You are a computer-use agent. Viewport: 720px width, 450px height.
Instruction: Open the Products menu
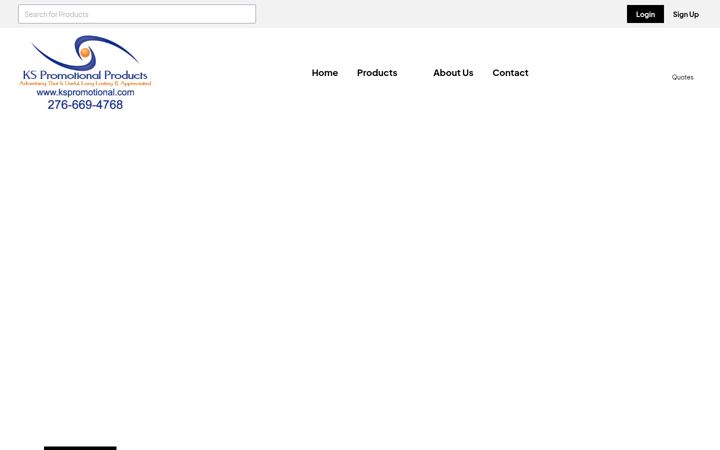pos(377,73)
